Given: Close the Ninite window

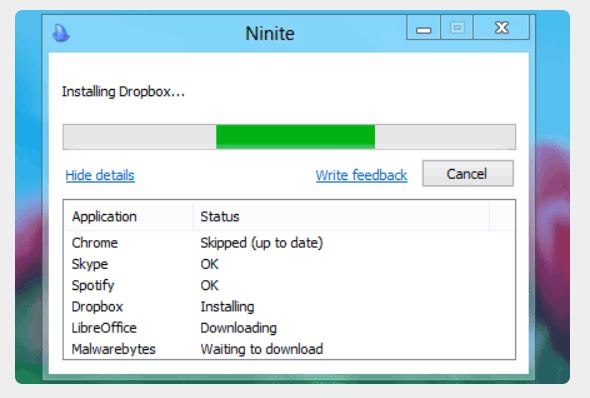Looking at the screenshot, I should (501, 27).
